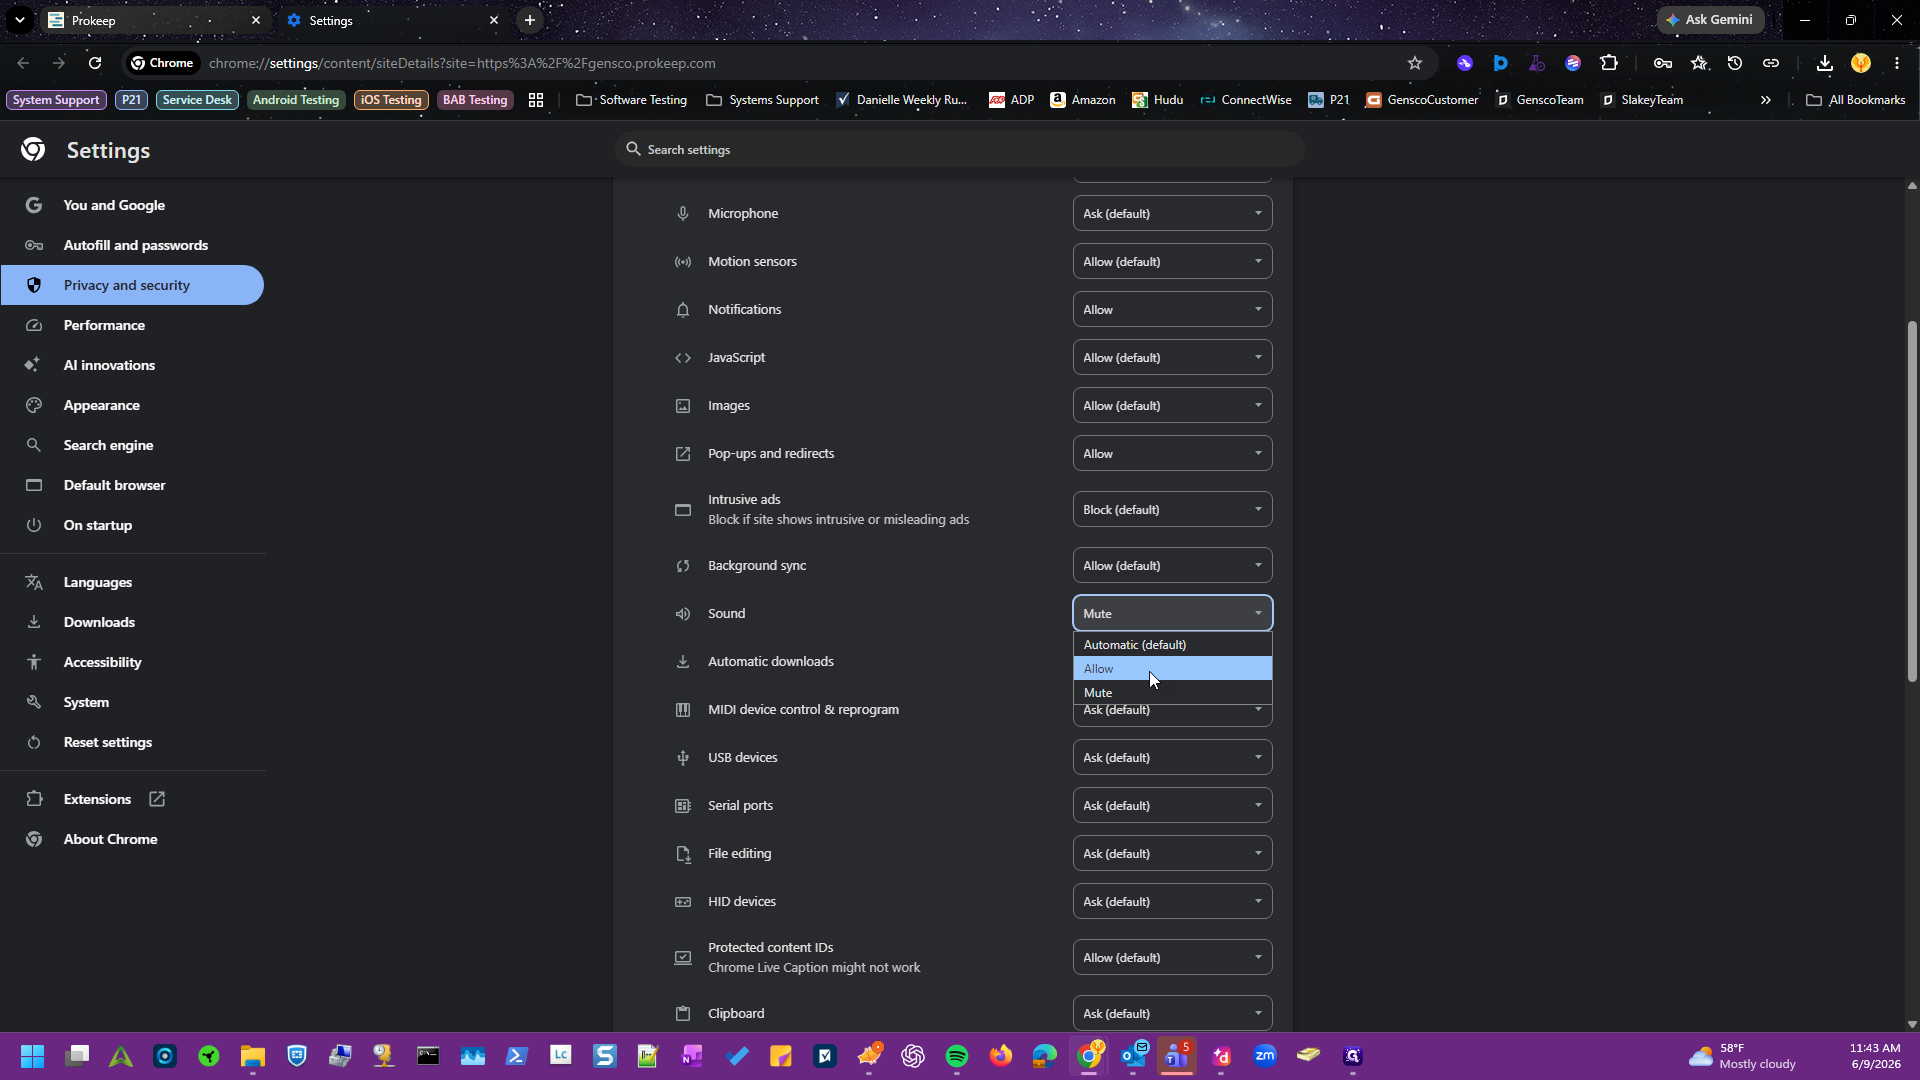Open the Extensions puzzle icon in the toolbar
This screenshot has height=1080, width=1920.
(1609, 63)
